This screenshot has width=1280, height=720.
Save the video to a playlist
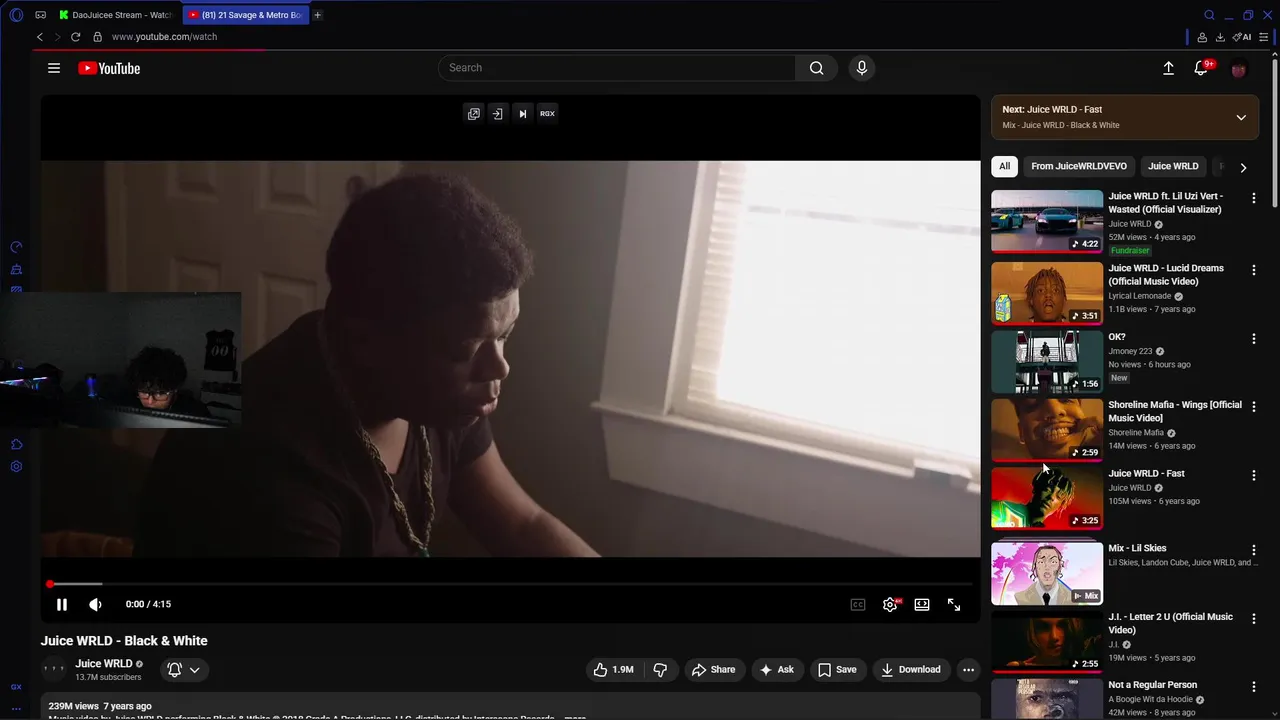click(x=837, y=670)
